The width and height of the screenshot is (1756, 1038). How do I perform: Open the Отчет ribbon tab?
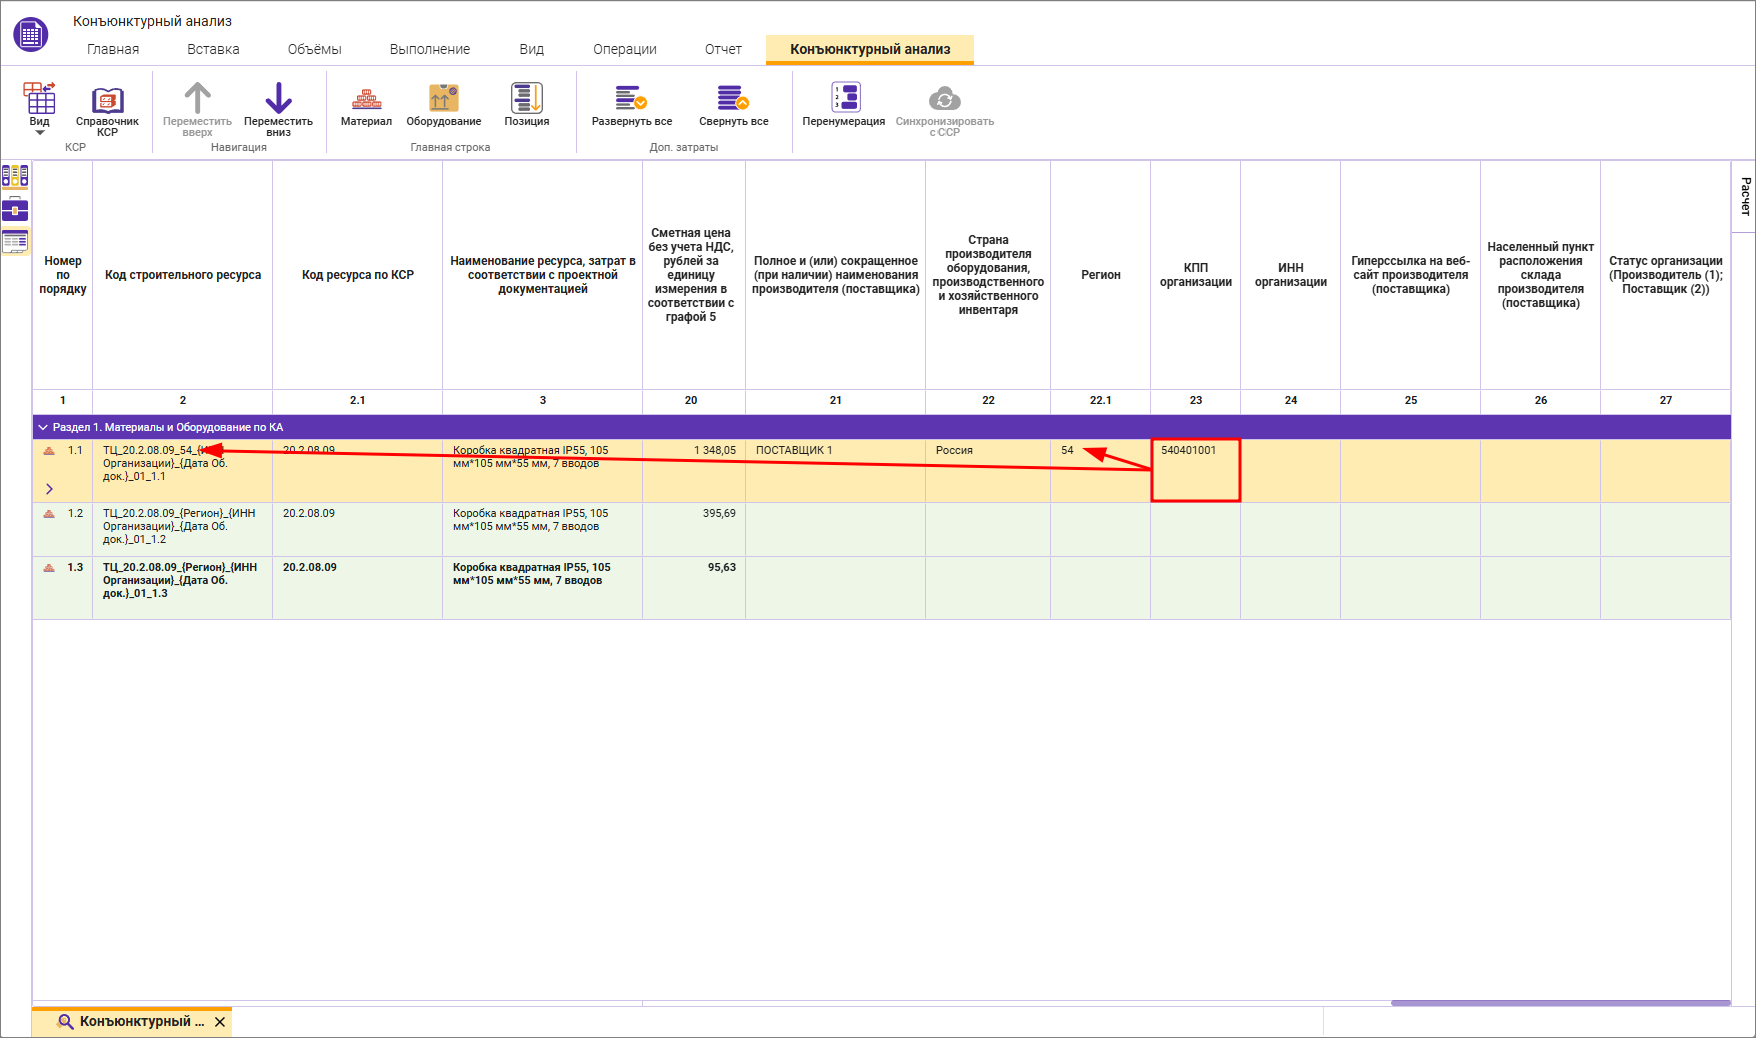pyautogui.click(x=722, y=49)
